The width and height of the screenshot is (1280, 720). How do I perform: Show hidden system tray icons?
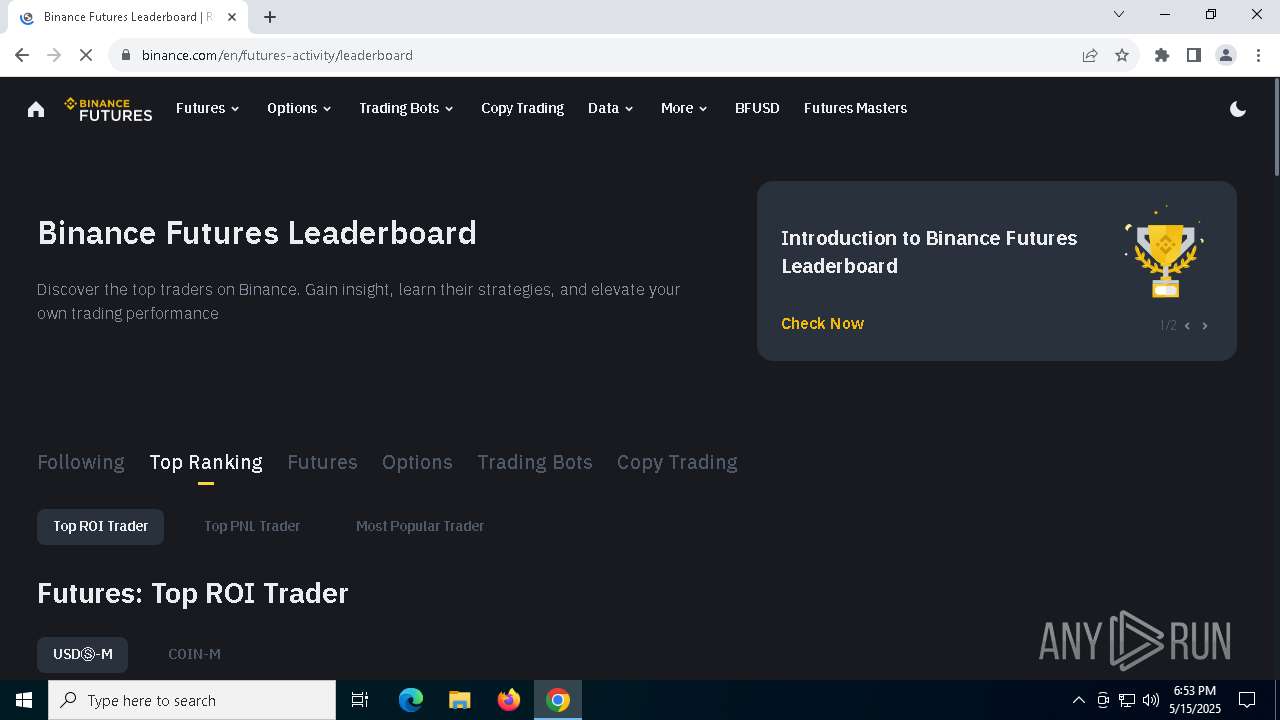(1078, 700)
